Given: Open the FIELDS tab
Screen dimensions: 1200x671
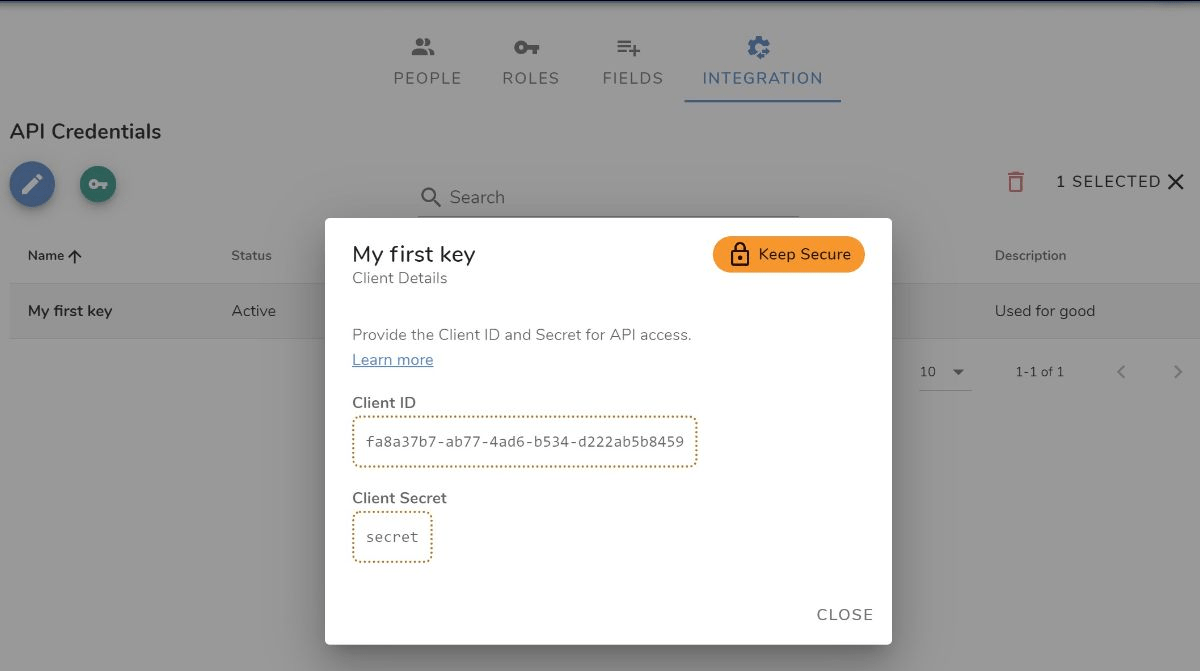Looking at the screenshot, I should pyautogui.click(x=632, y=63).
